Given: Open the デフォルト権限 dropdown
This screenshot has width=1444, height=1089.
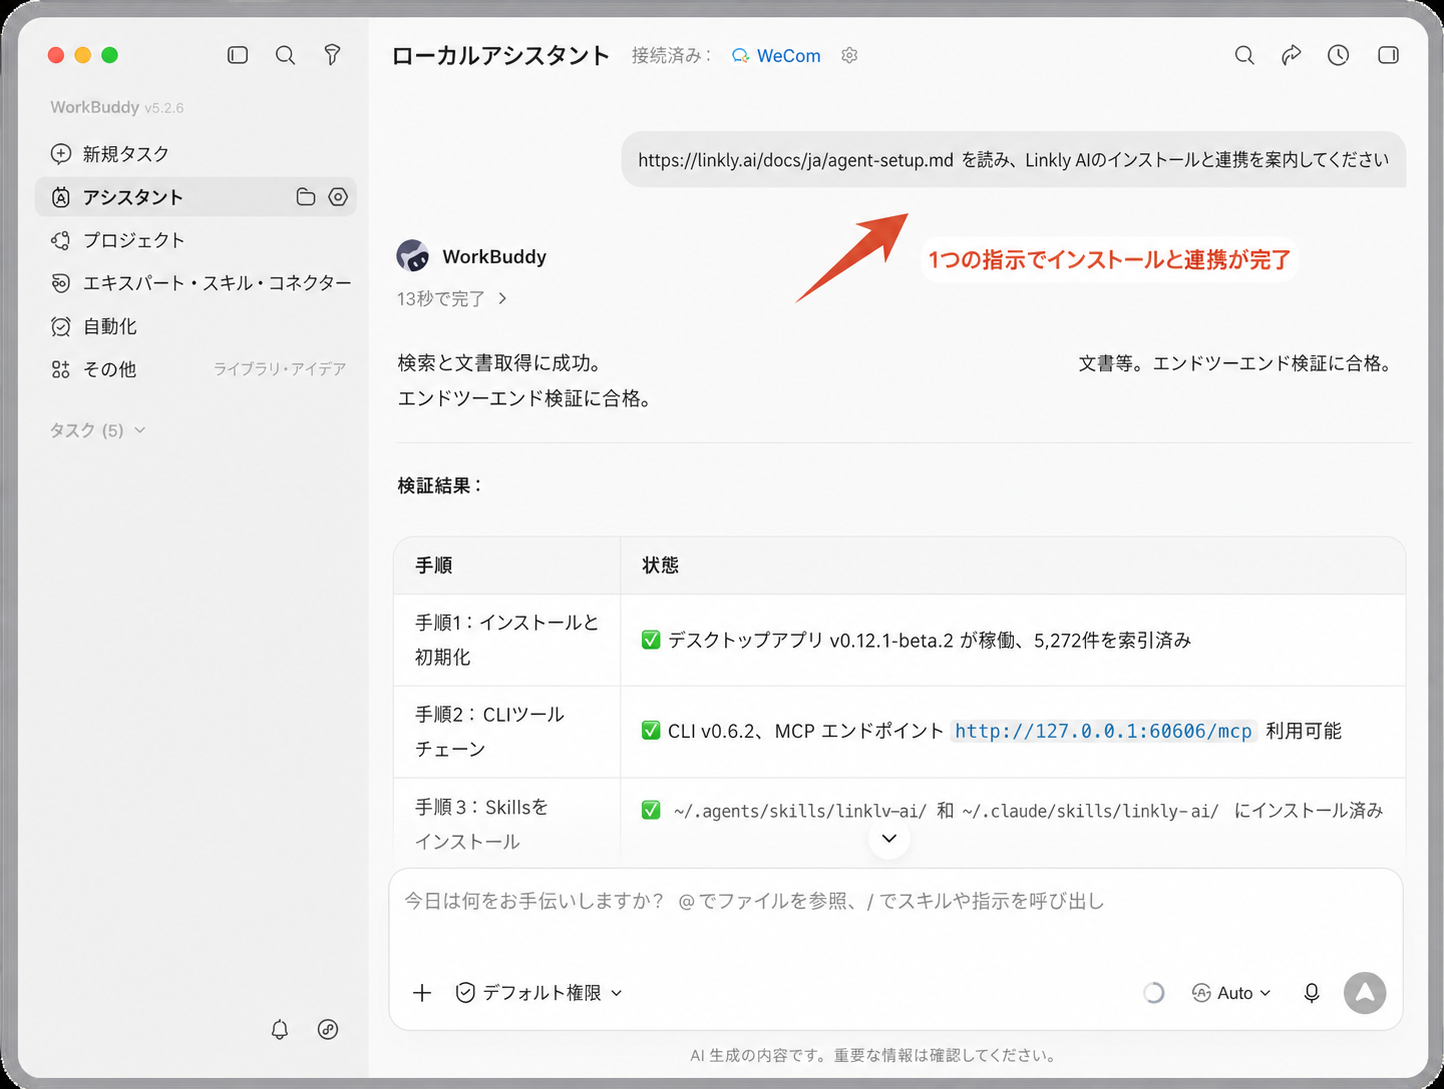Looking at the screenshot, I should (539, 993).
